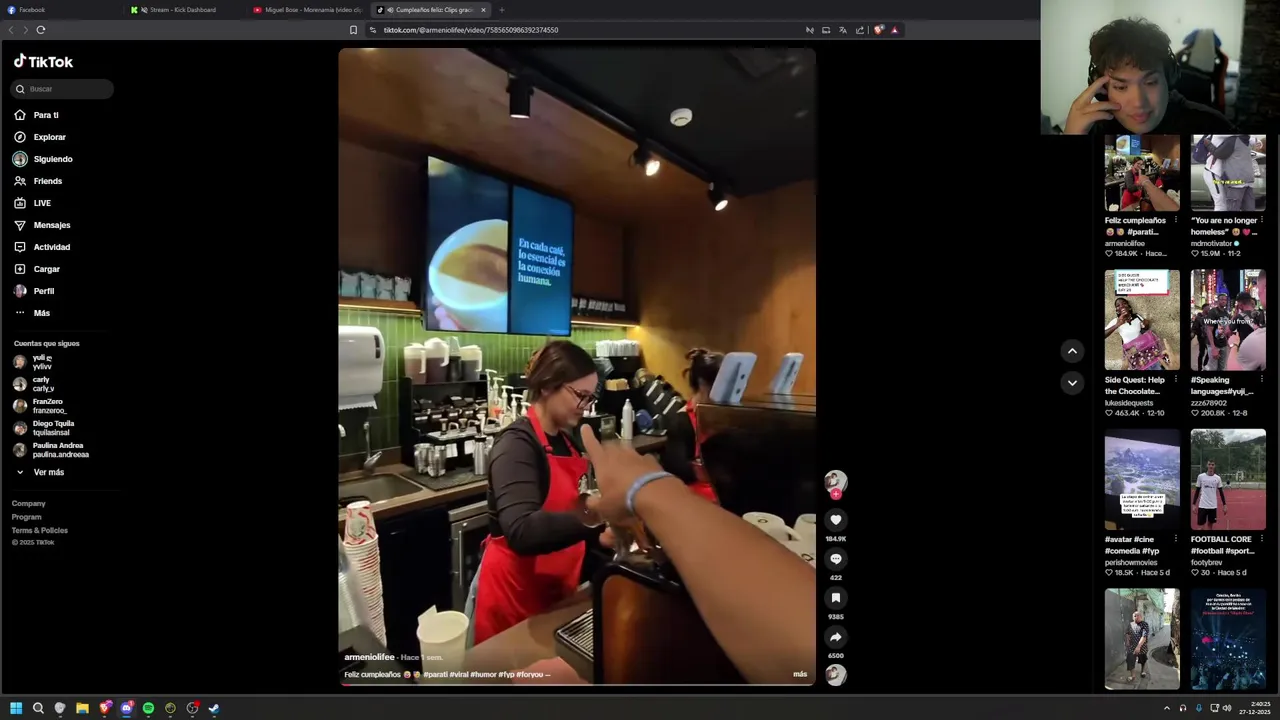Share the video with arrow icon
The width and height of the screenshot is (1280, 720).
836,637
